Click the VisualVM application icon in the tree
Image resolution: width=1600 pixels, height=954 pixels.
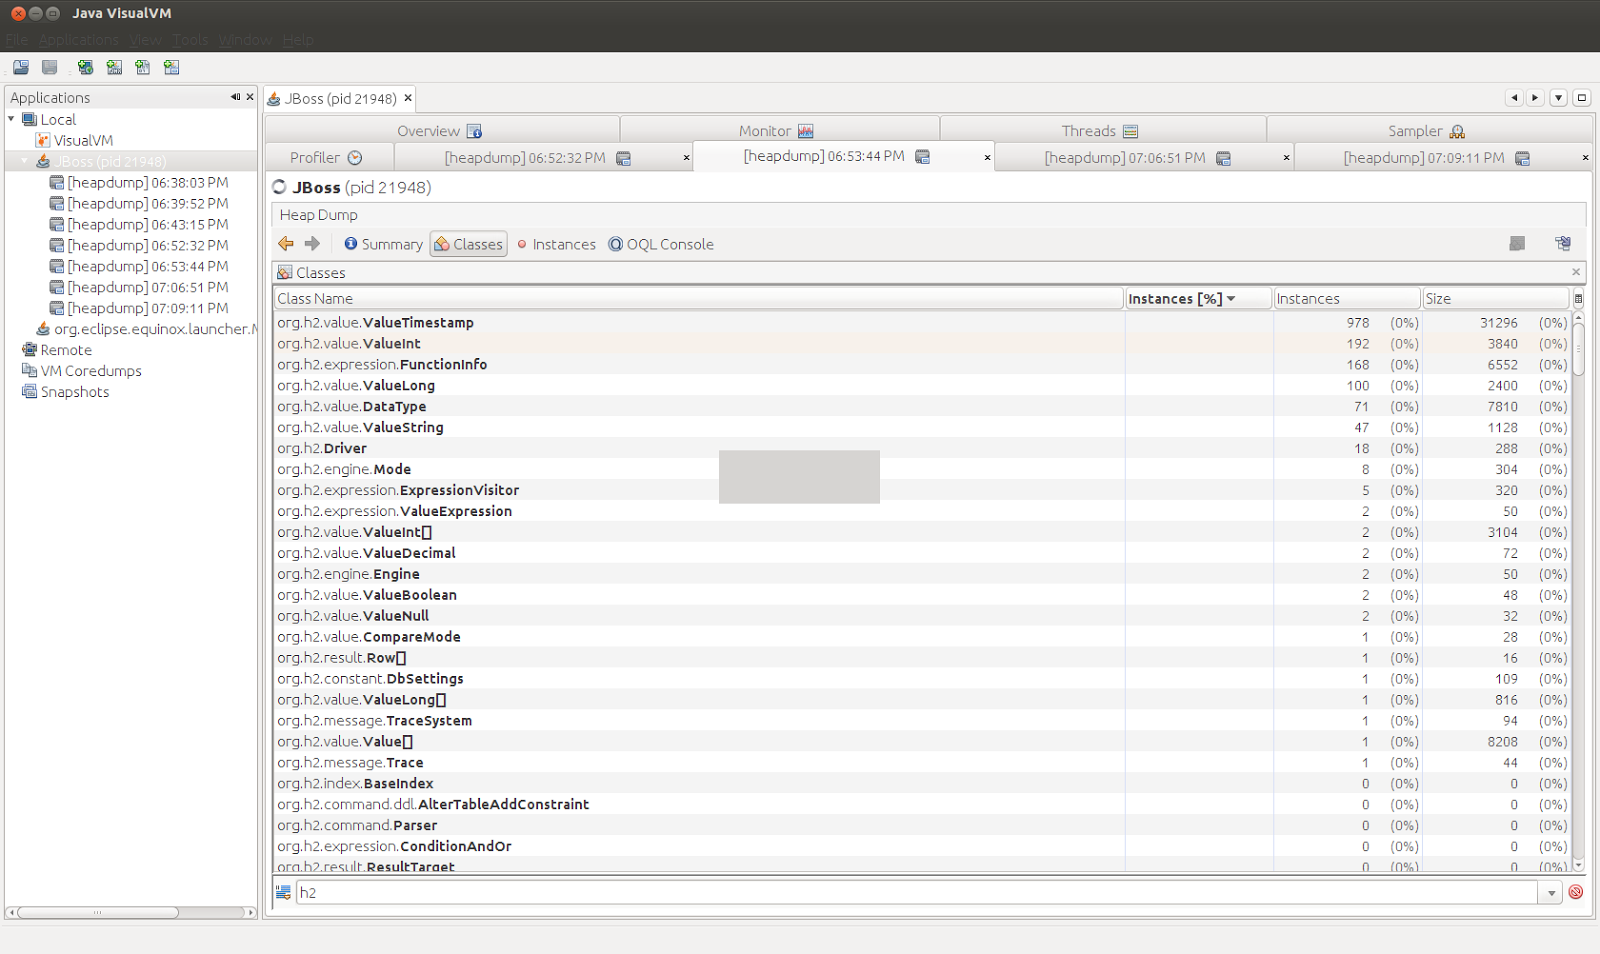(43, 140)
